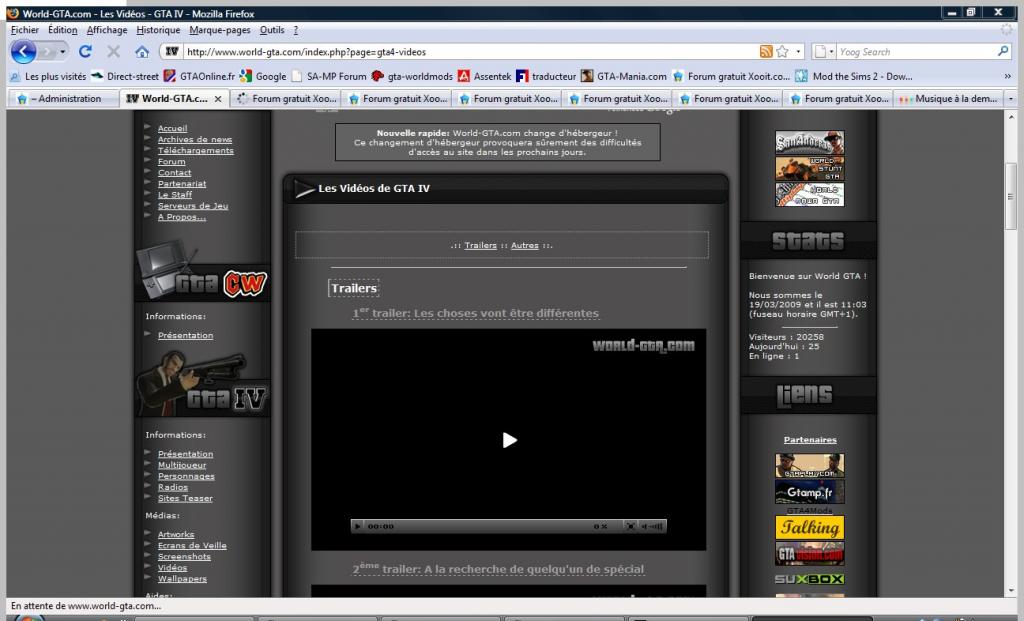Image resolution: width=1024 pixels, height=621 pixels.
Task: Click the San Andreas banner in the right sidebar
Action: (x=810, y=142)
